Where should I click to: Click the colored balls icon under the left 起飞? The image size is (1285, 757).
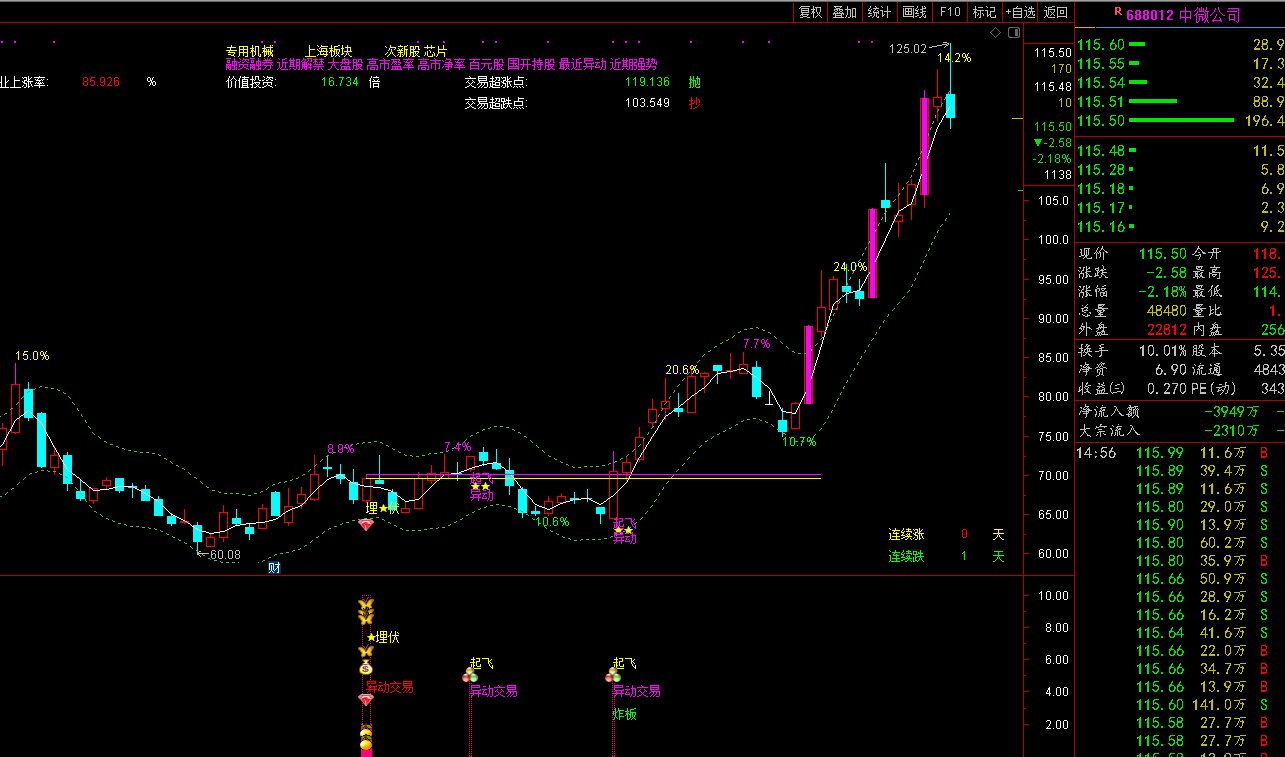coord(471,677)
